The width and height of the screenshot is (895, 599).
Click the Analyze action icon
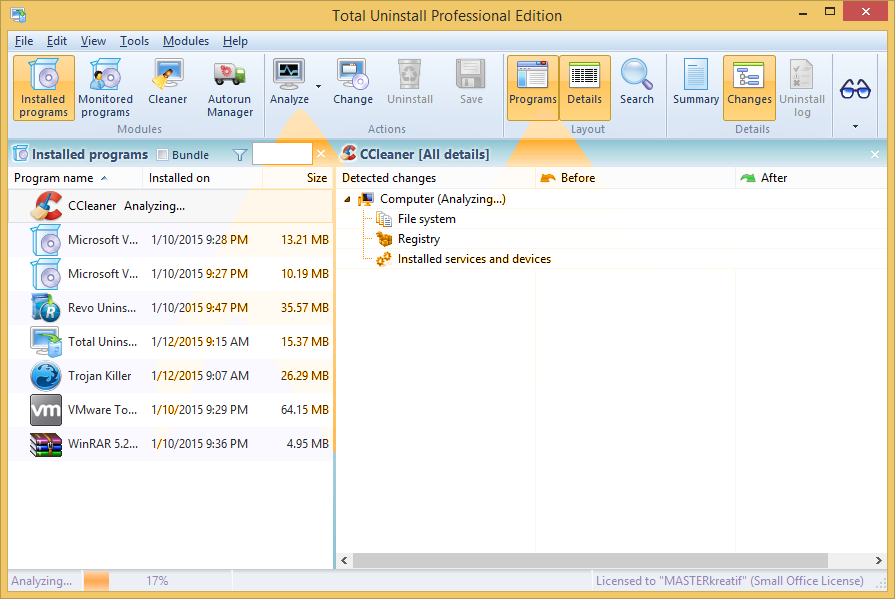289,74
